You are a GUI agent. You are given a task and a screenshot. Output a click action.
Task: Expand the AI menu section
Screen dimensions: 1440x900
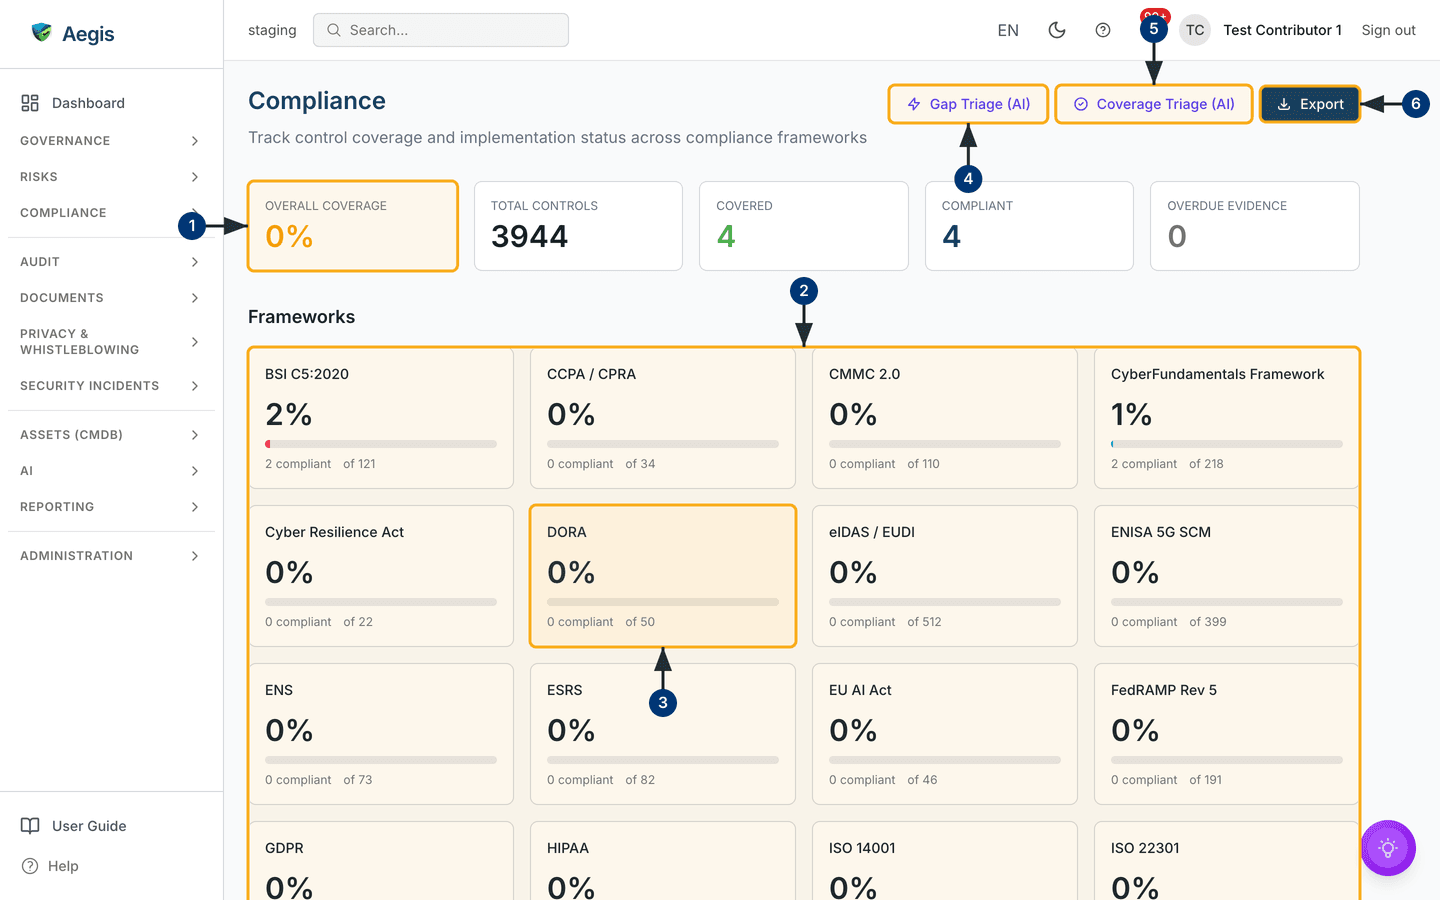click(x=111, y=471)
